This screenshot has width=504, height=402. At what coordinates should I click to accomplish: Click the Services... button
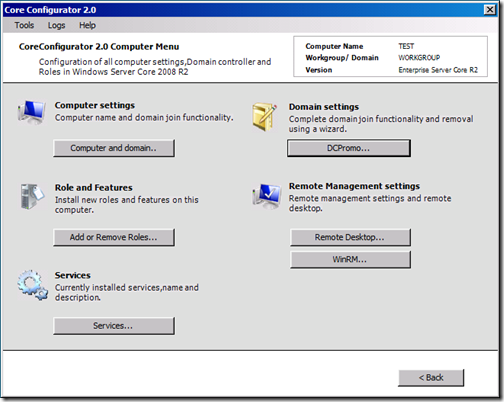[x=114, y=326]
